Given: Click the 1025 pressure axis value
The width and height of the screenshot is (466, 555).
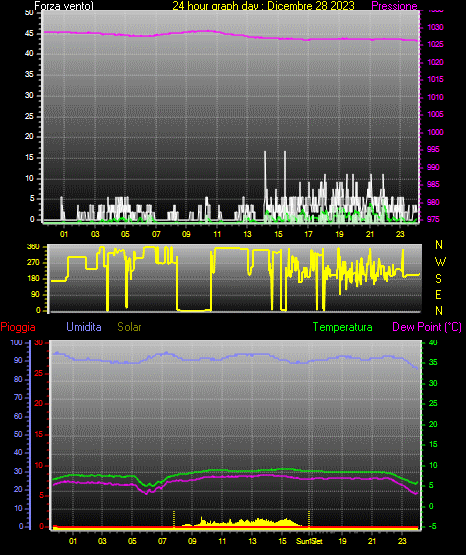Looking at the screenshot, I should [436, 44].
